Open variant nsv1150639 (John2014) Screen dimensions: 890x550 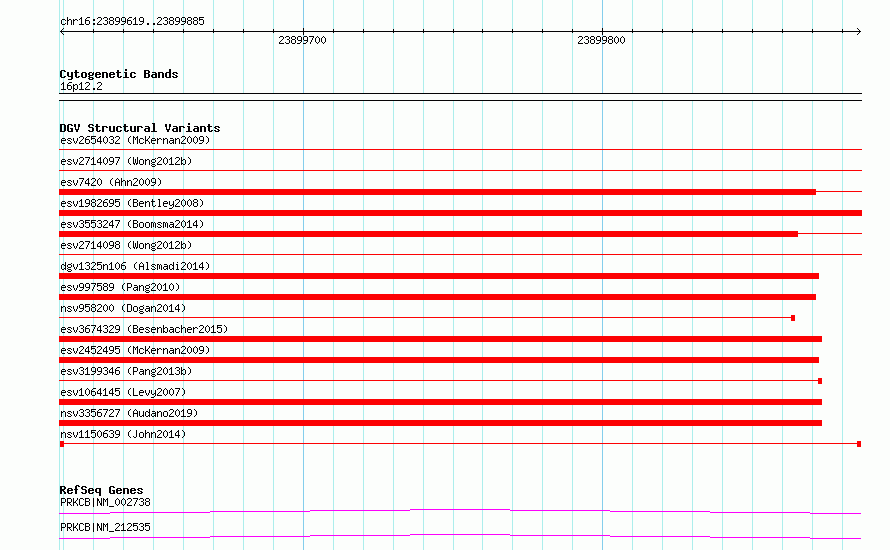[x=123, y=434]
